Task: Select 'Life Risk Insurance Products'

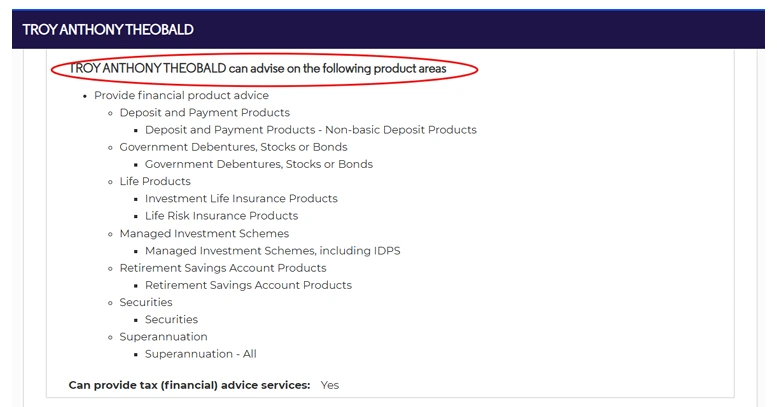Action: coord(222,216)
